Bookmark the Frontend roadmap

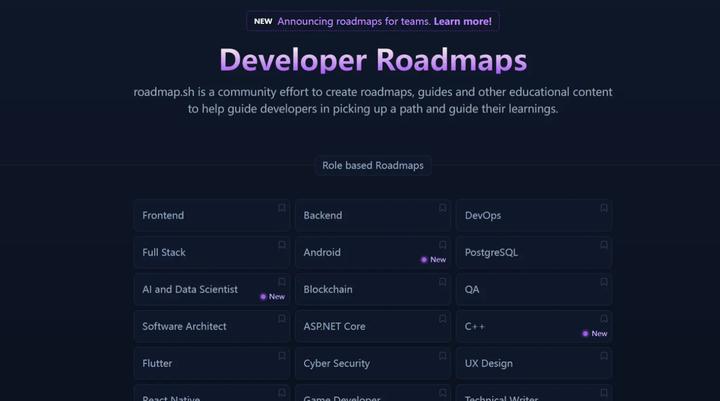tap(282, 208)
